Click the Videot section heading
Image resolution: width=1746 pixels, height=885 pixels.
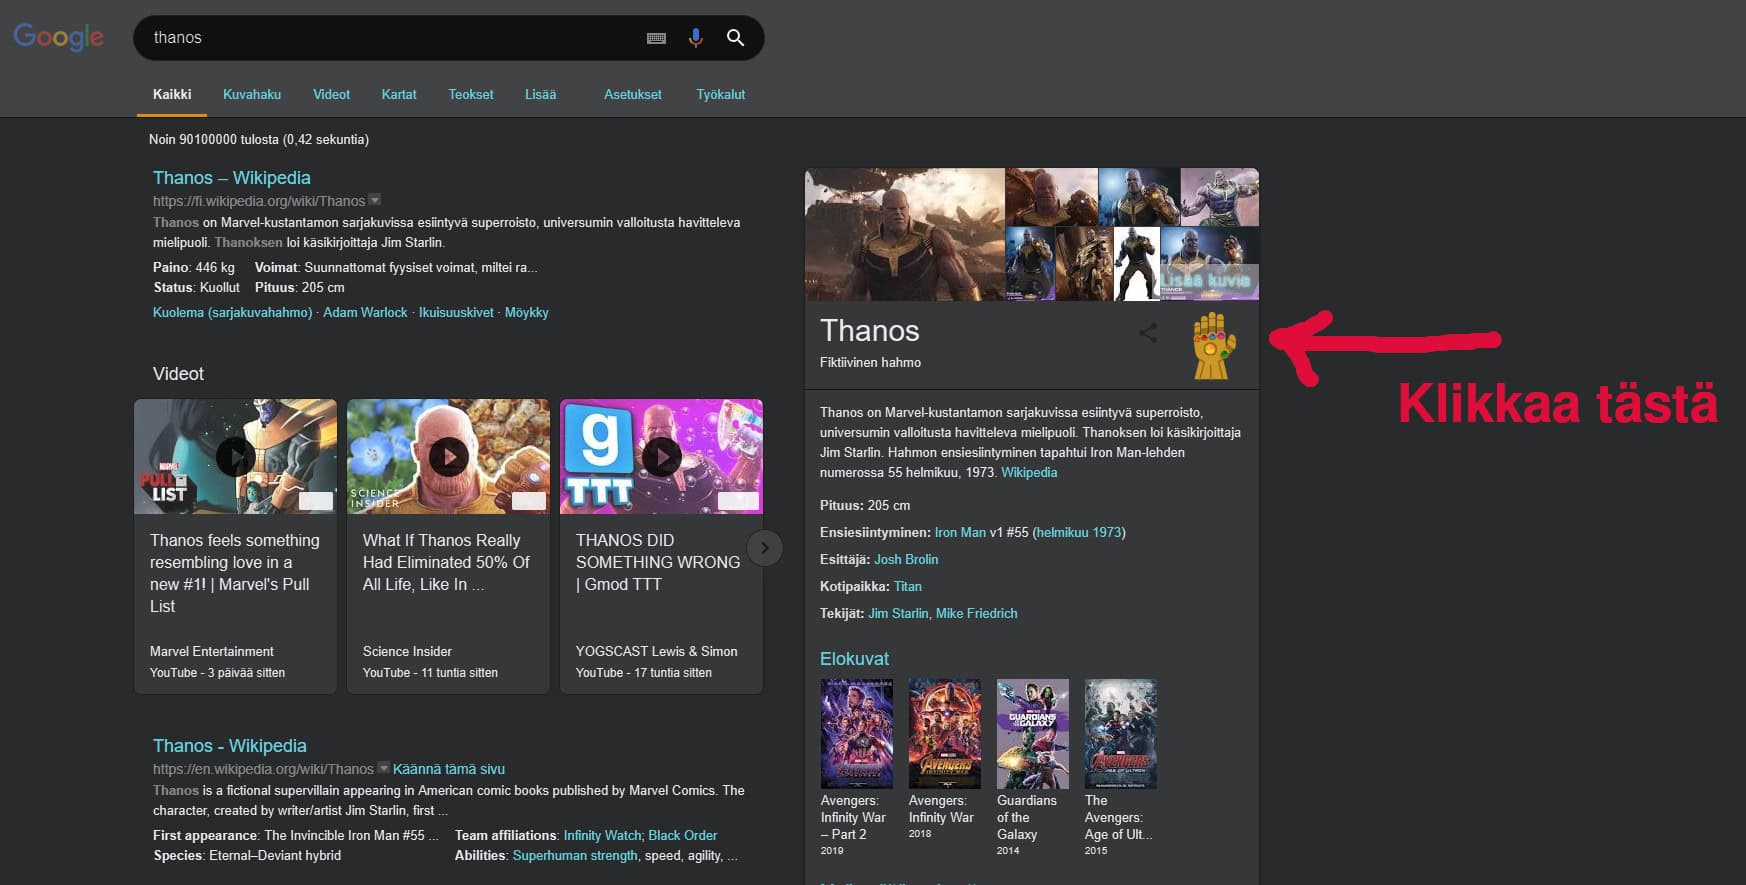pos(178,374)
